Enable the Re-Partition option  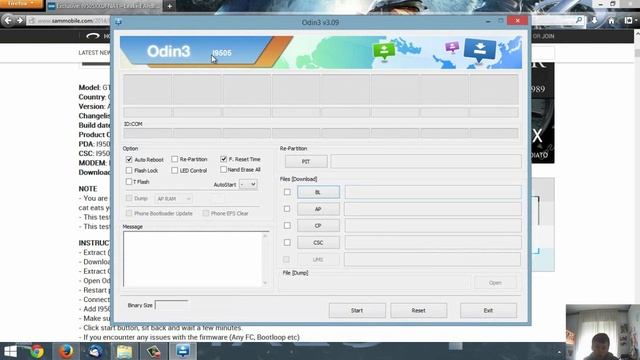(x=175, y=159)
